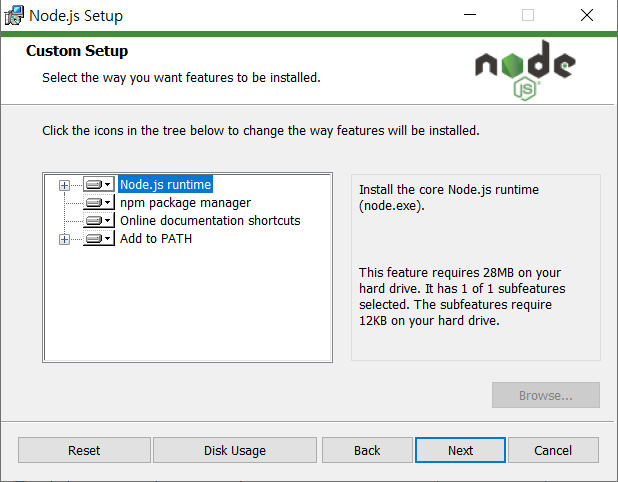618x482 pixels.
Task: Select Online documentation shortcuts feature
Action: [210, 221]
